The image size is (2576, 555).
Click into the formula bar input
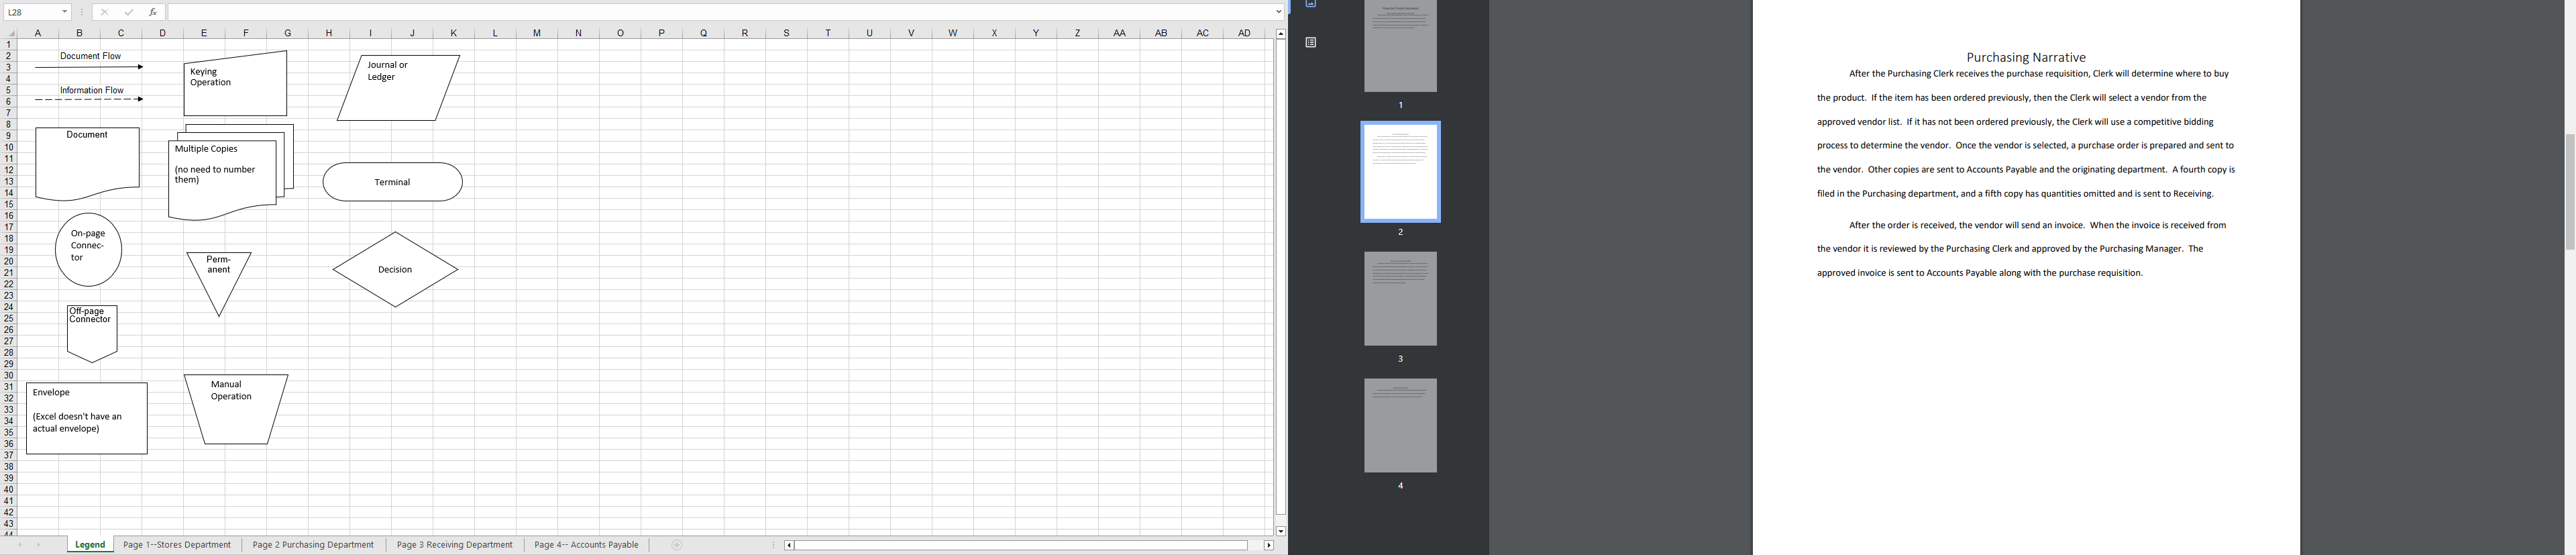720,12
